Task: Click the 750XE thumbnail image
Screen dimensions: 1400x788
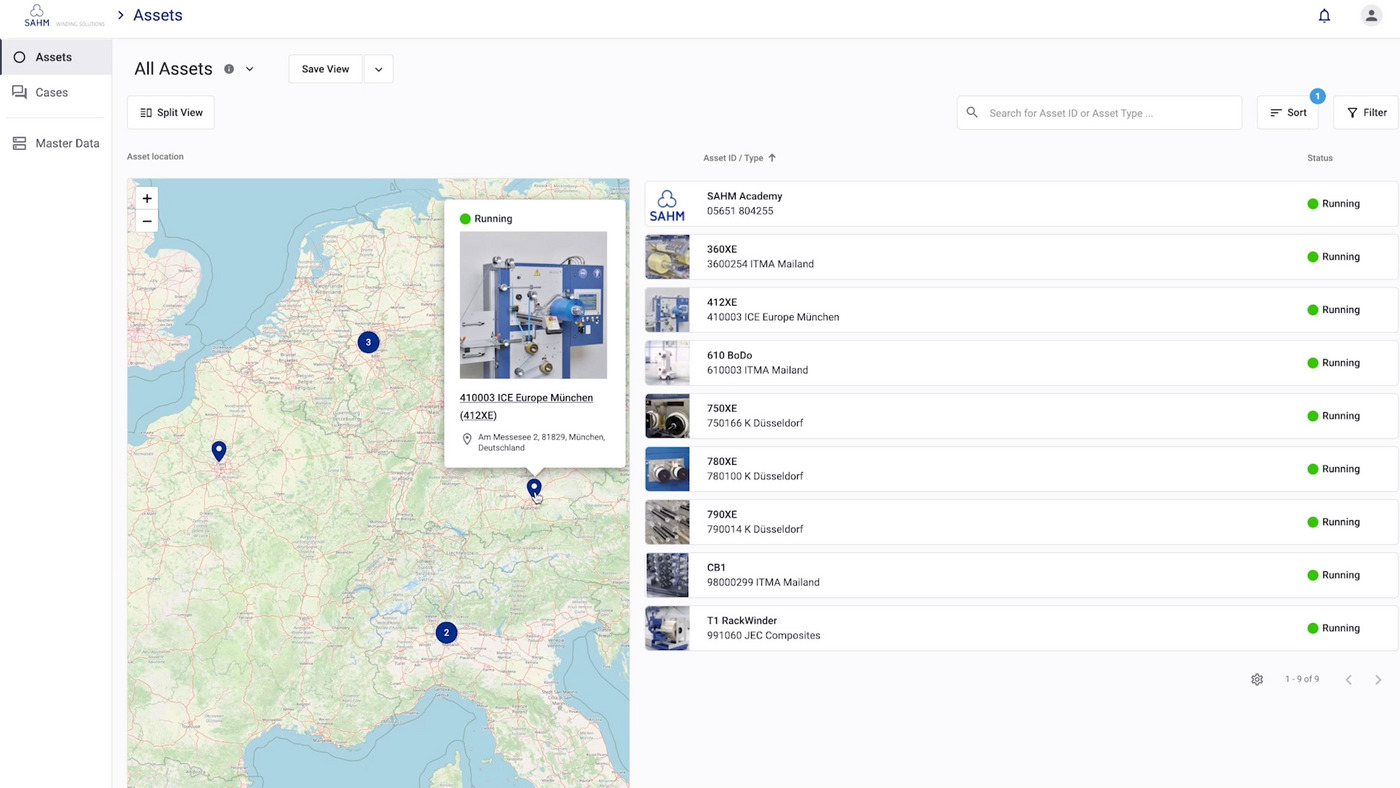Action: (x=667, y=416)
